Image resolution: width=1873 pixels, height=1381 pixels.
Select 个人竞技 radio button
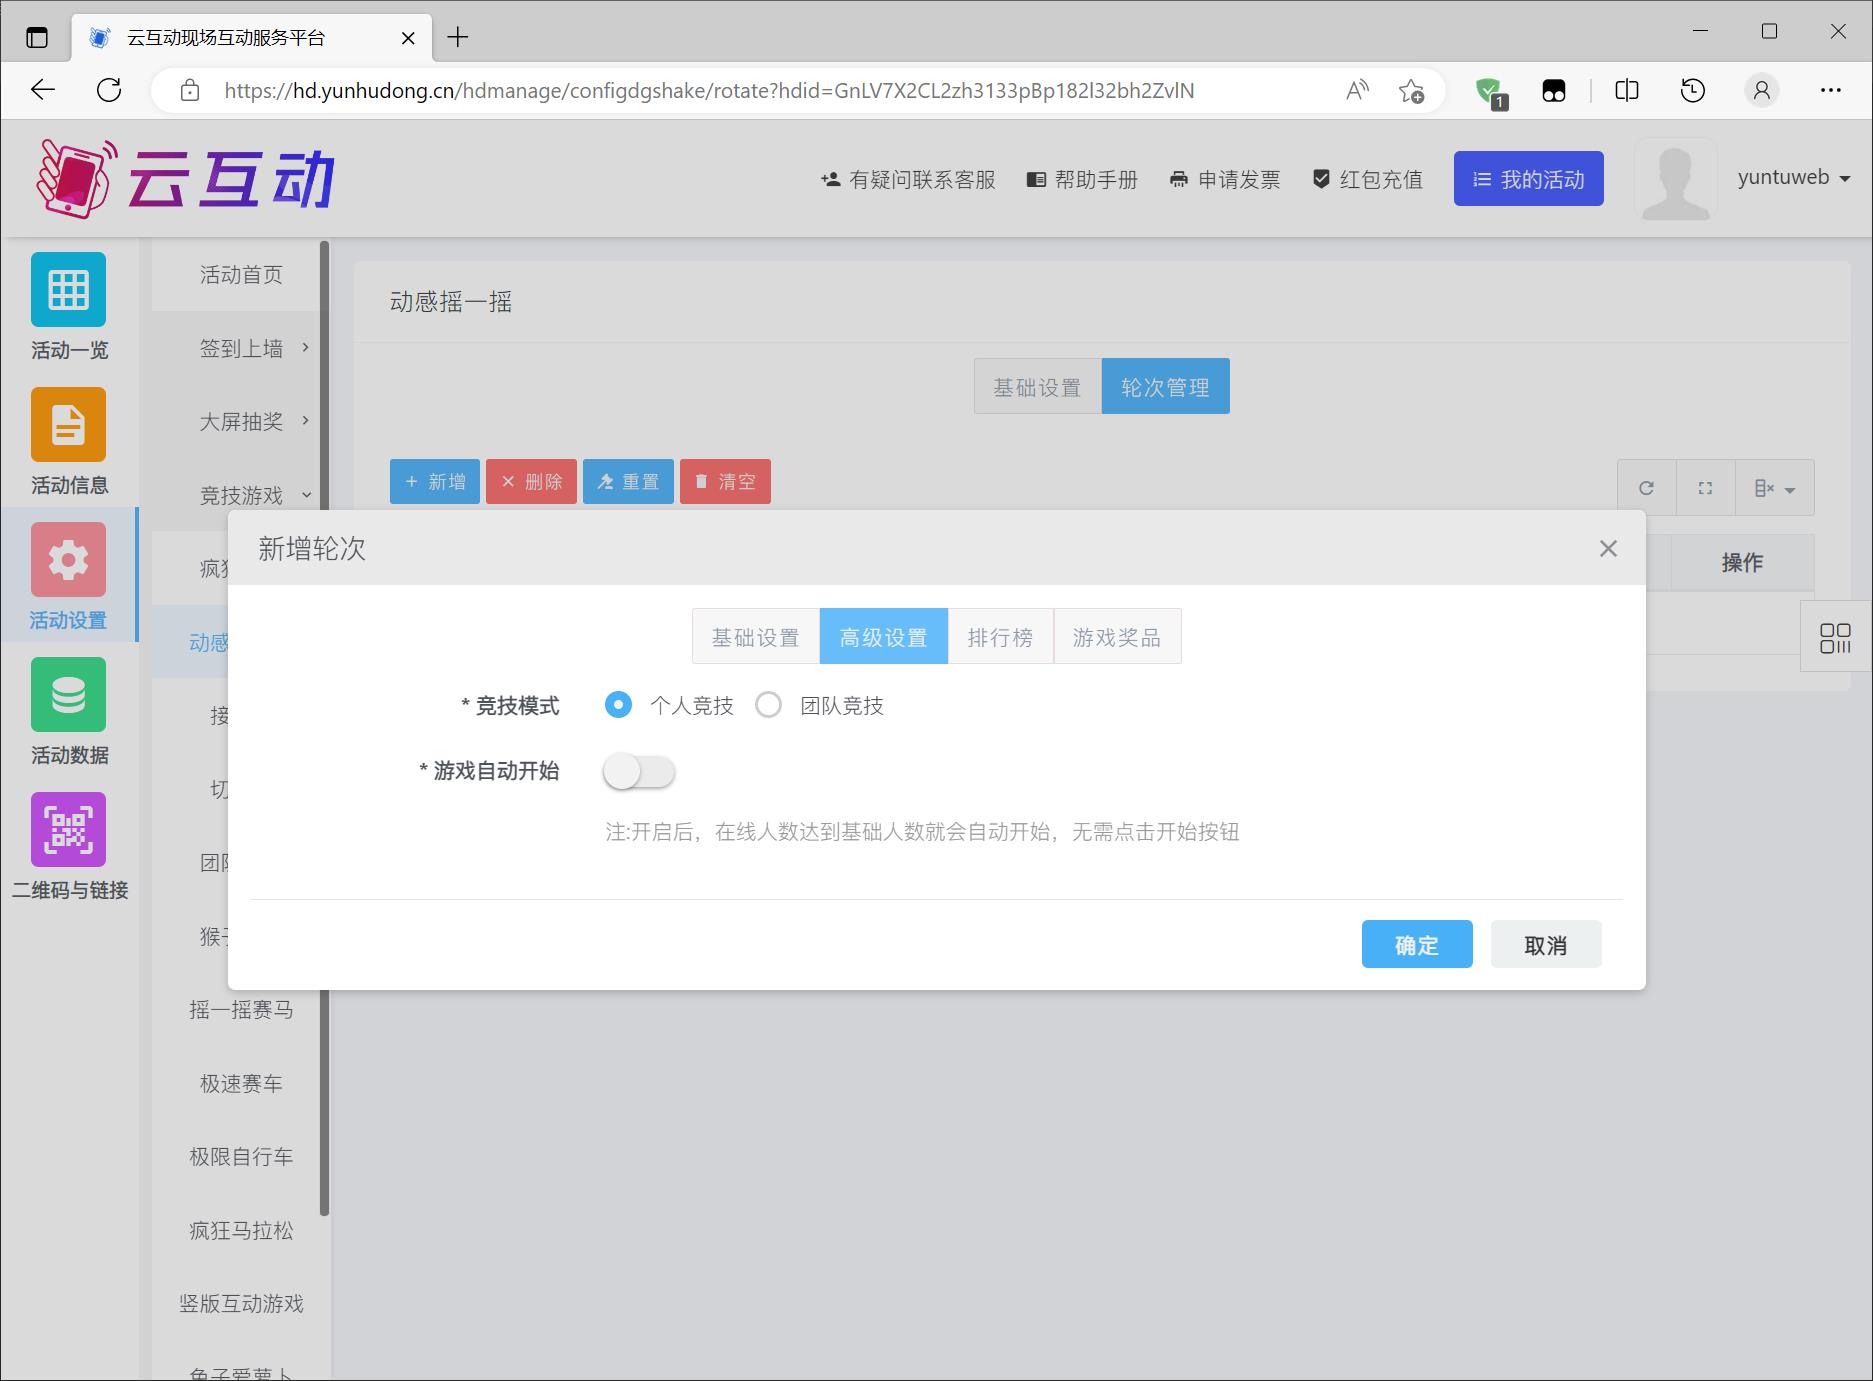coord(618,705)
